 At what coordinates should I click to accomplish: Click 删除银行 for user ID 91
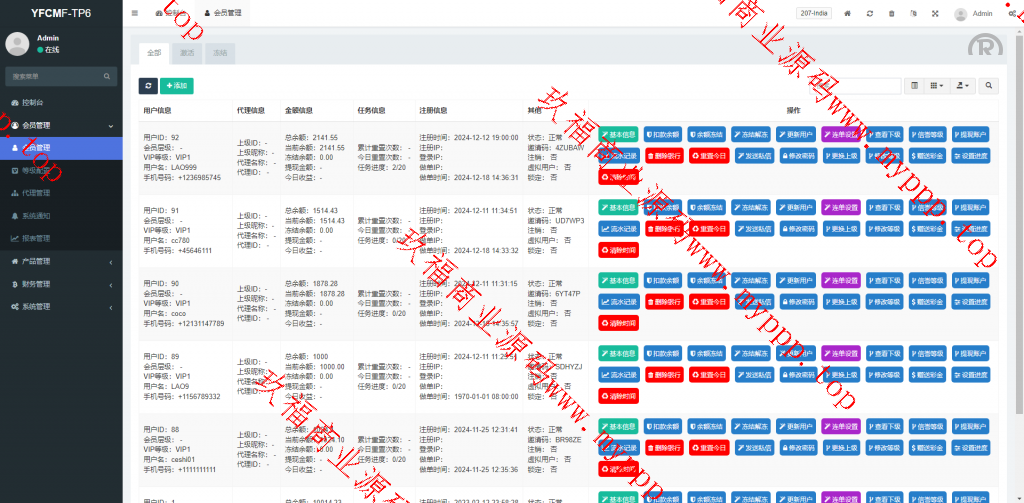pyautogui.click(x=663, y=229)
